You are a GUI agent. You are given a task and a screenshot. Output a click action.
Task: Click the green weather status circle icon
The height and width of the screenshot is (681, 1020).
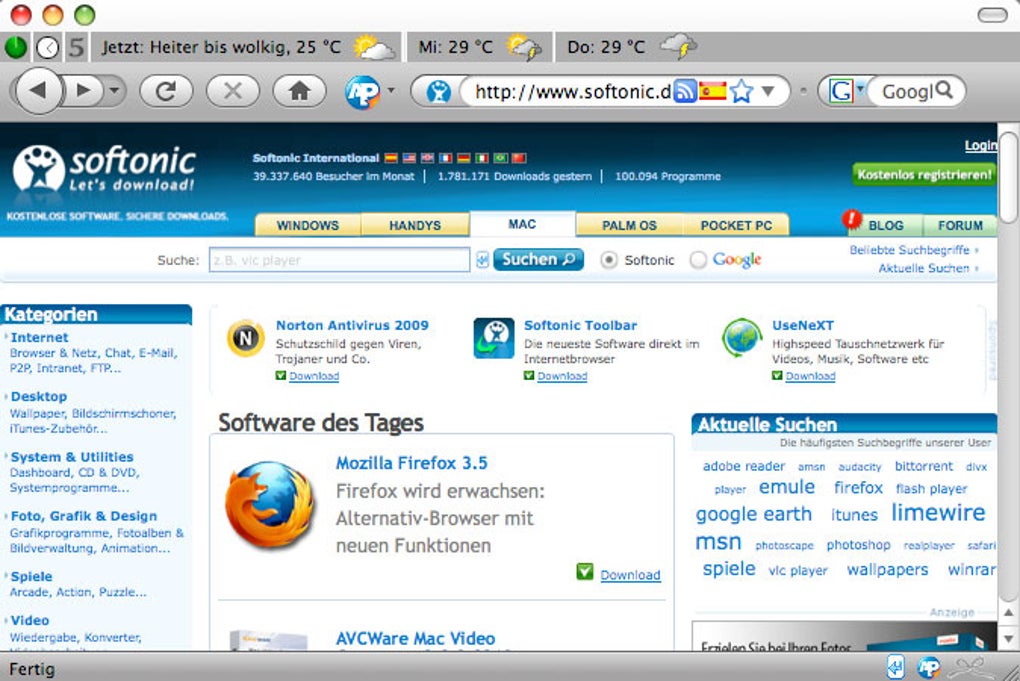16,47
